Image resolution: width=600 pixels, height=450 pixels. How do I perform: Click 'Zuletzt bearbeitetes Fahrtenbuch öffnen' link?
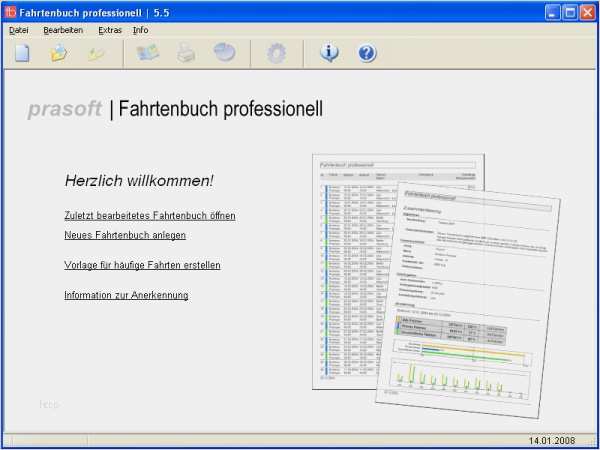click(150, 216)
